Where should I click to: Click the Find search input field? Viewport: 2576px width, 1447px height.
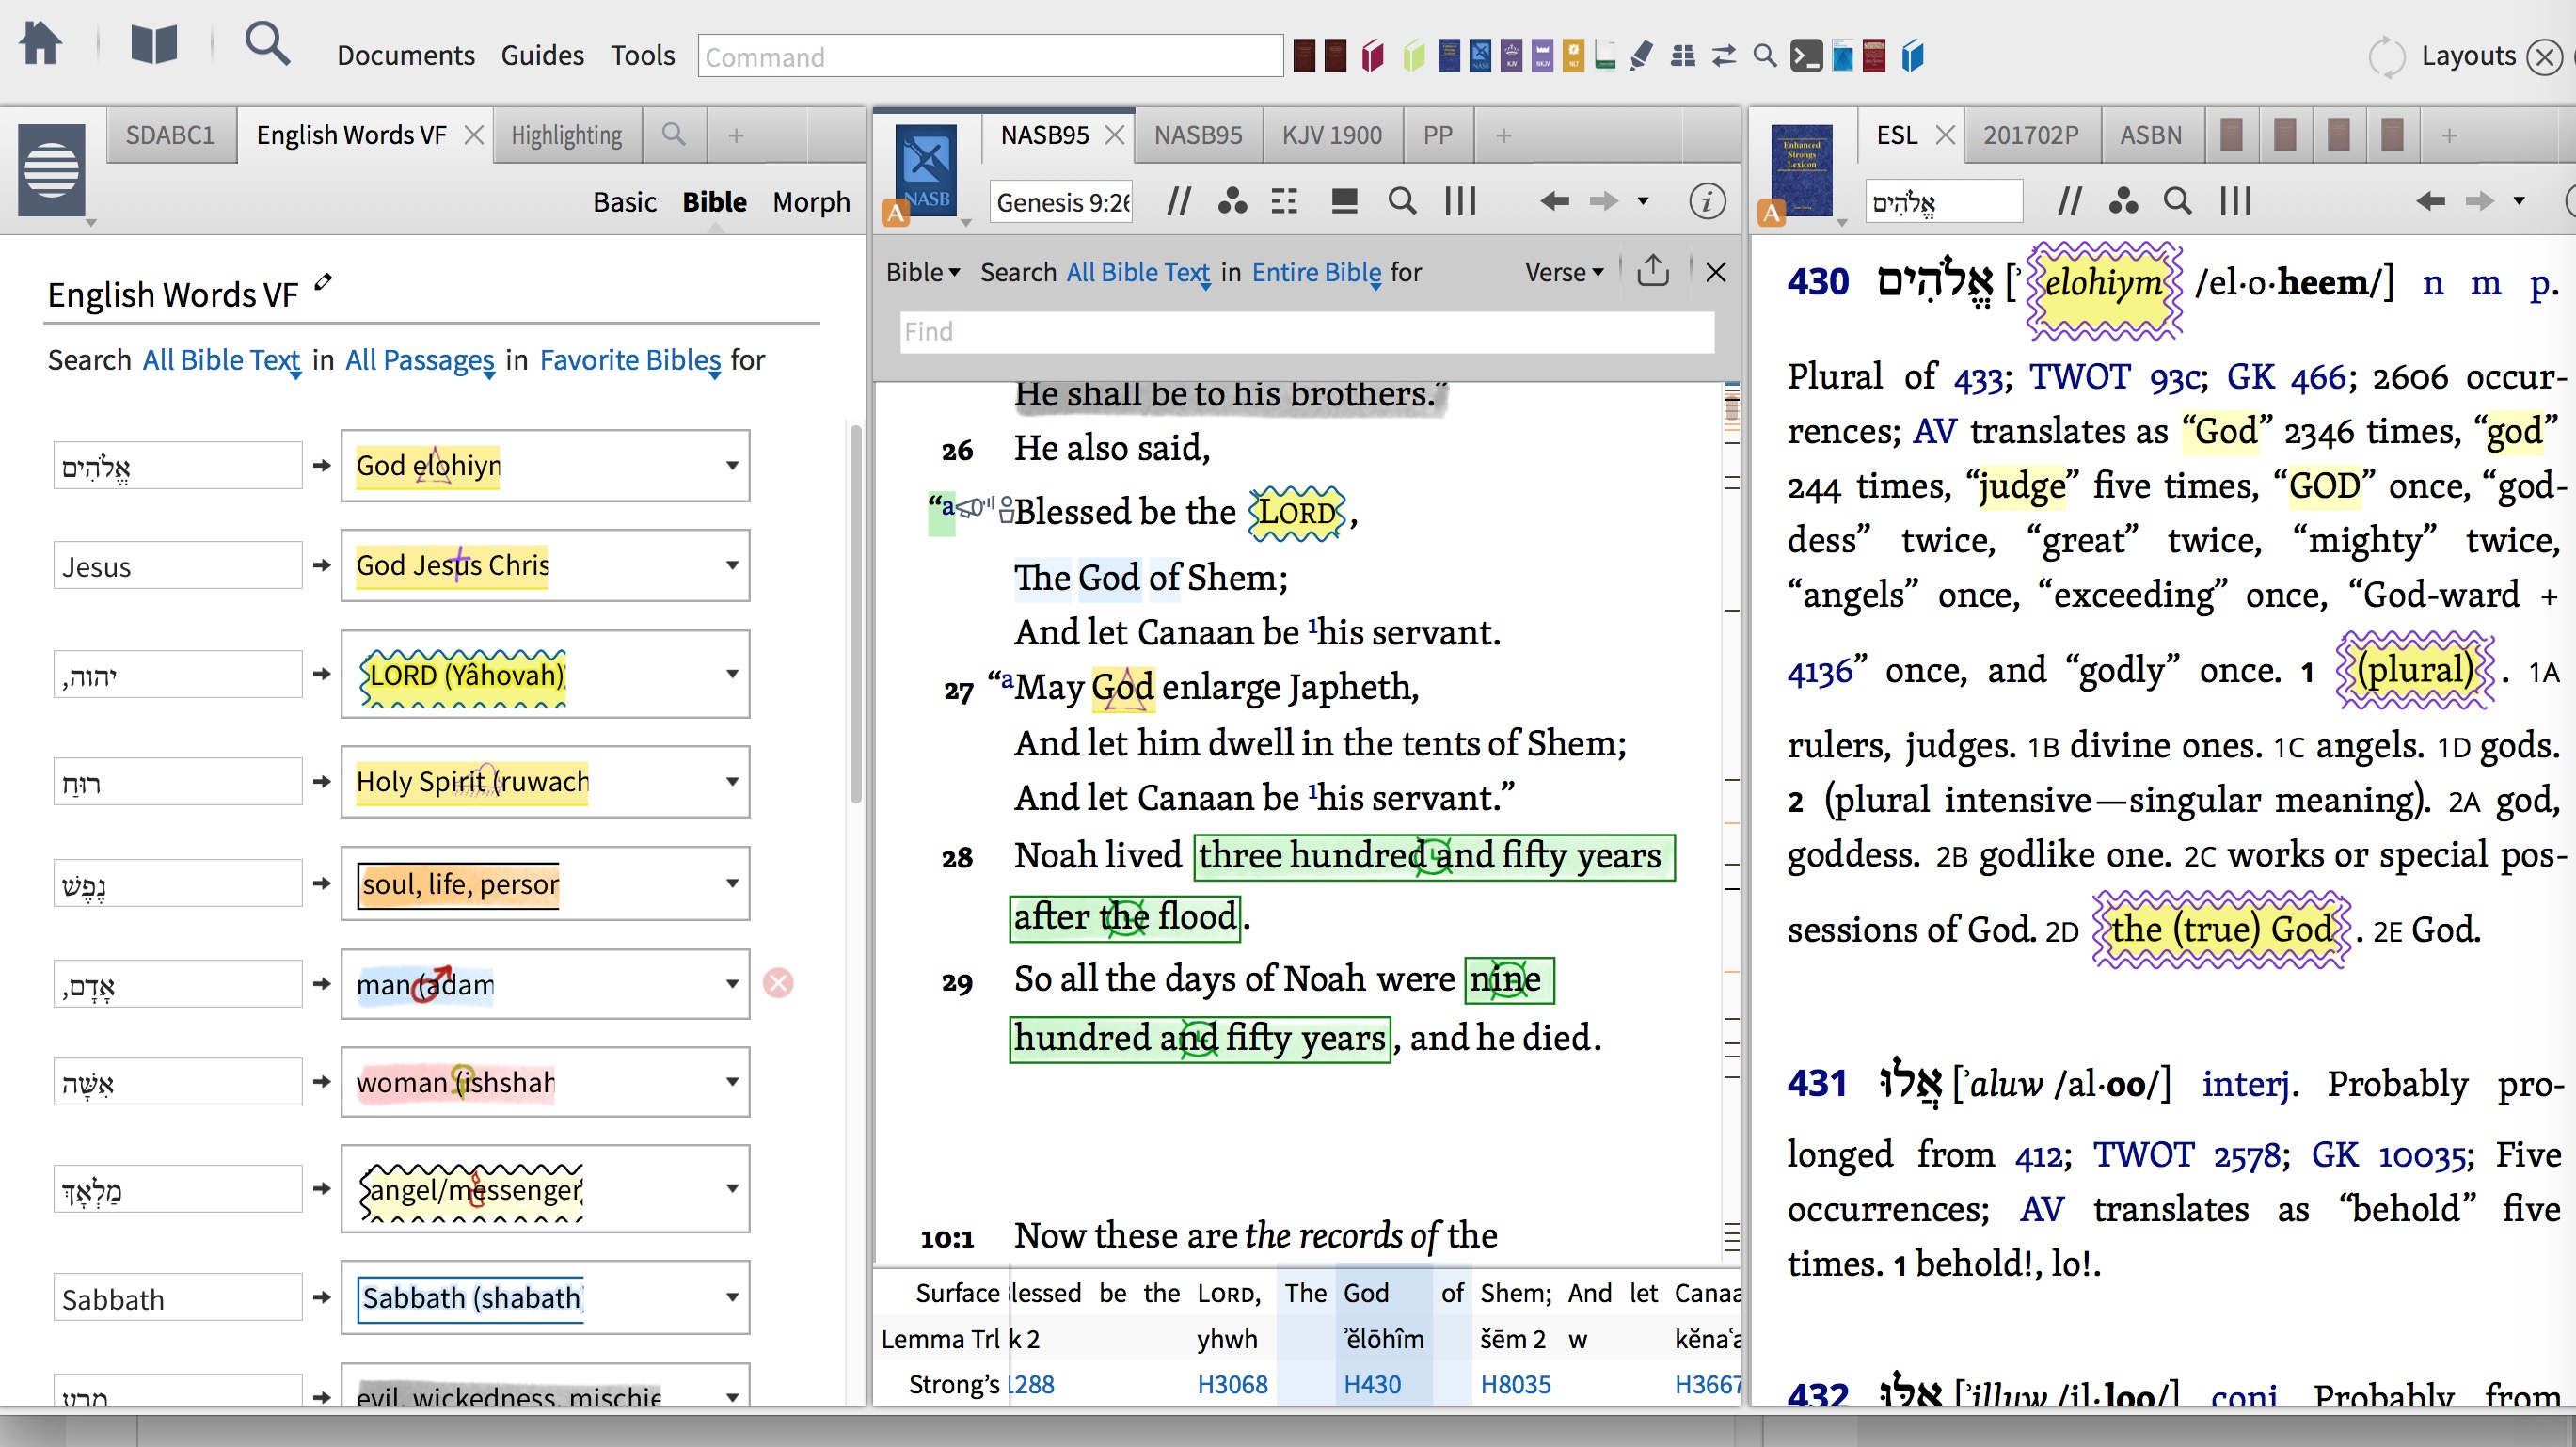1306,332
